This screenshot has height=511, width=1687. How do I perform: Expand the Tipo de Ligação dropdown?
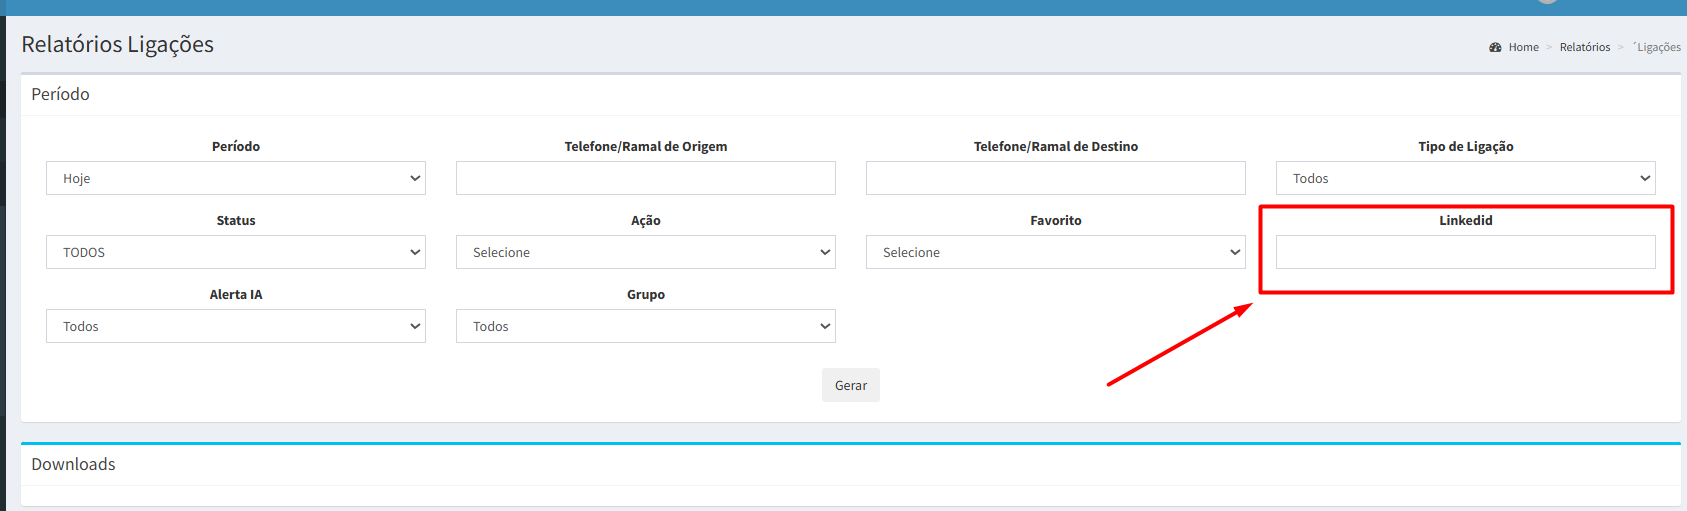[1465, 178]
